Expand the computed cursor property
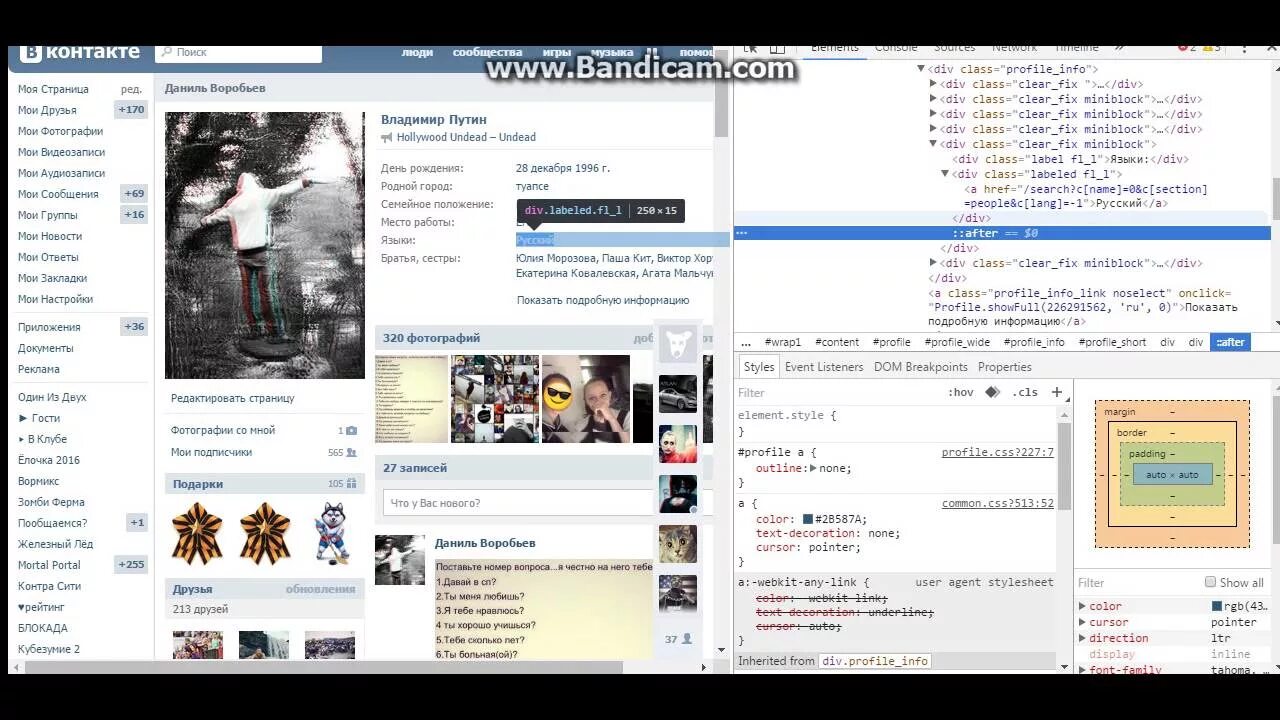The width and height of the screenshot is (1280, 720). (1082, 622)
